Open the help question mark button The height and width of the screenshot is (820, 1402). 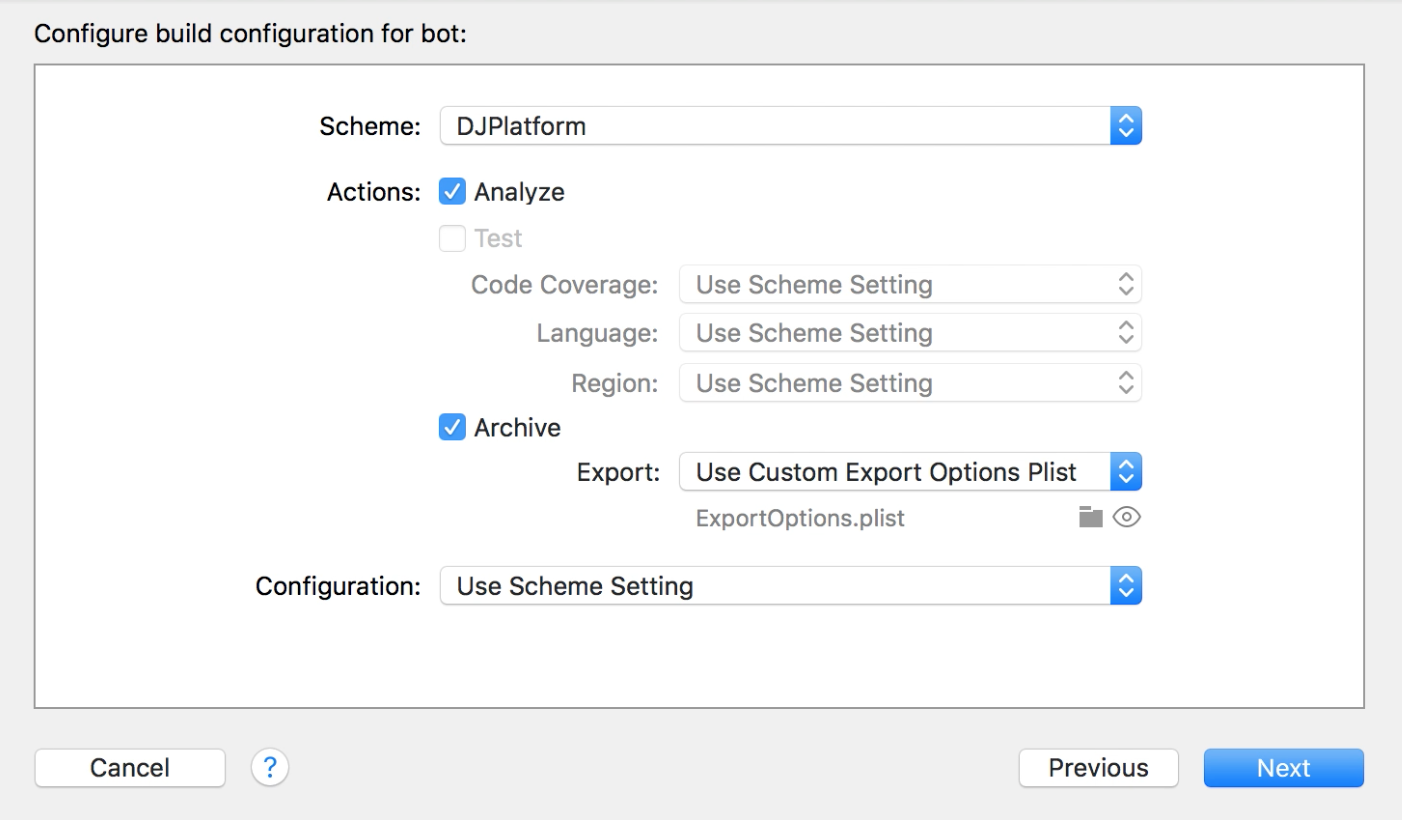coord(269,767)
